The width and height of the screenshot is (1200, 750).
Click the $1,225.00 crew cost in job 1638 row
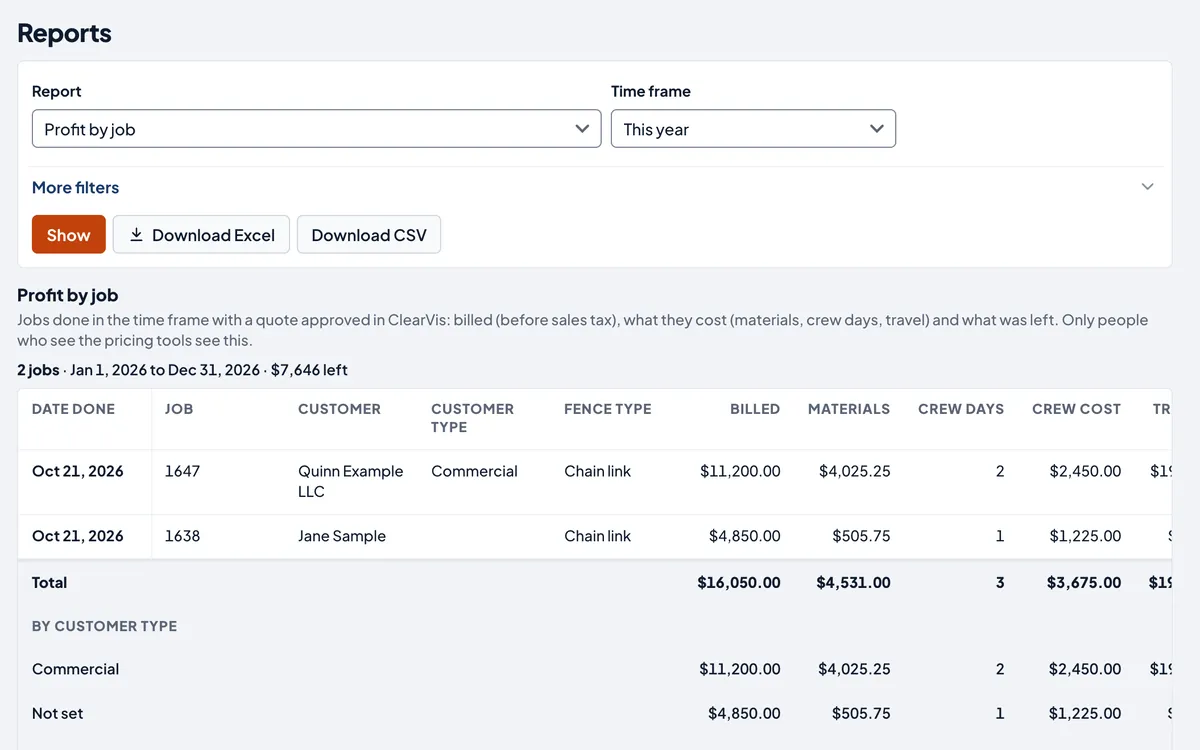[1085, 536]
